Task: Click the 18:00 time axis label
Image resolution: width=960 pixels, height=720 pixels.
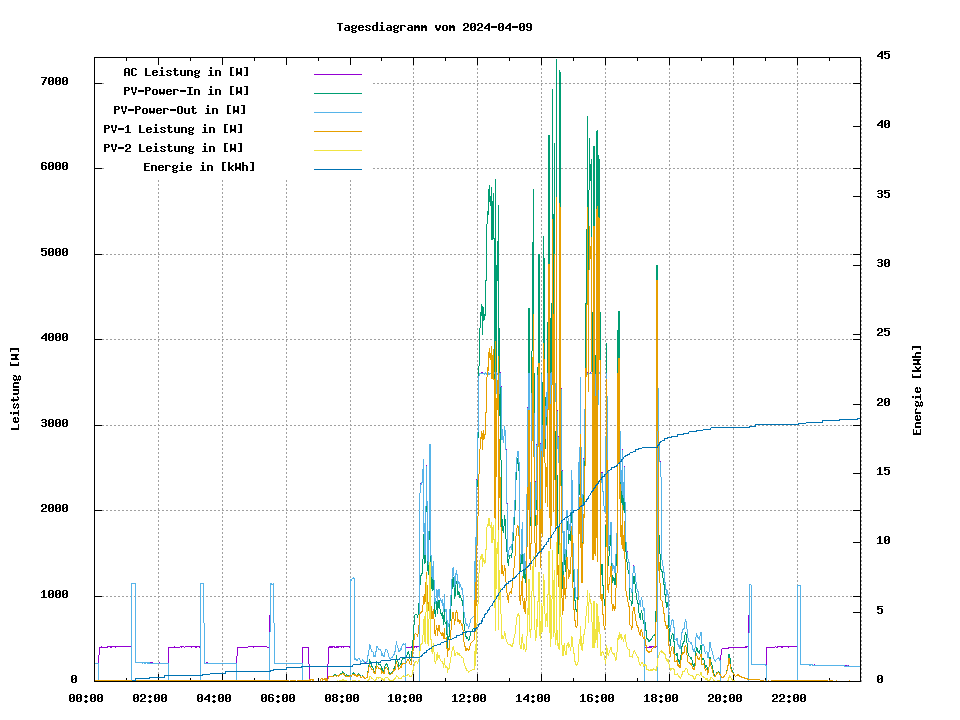Action: [661, 698]
